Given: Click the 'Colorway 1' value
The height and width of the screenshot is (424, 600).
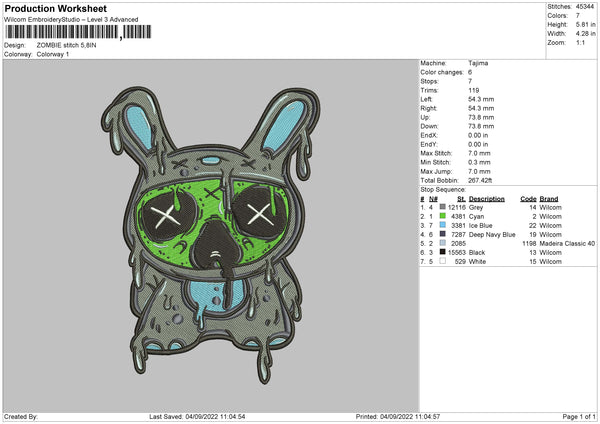Looking at the screenshot, I should (53, 54).
